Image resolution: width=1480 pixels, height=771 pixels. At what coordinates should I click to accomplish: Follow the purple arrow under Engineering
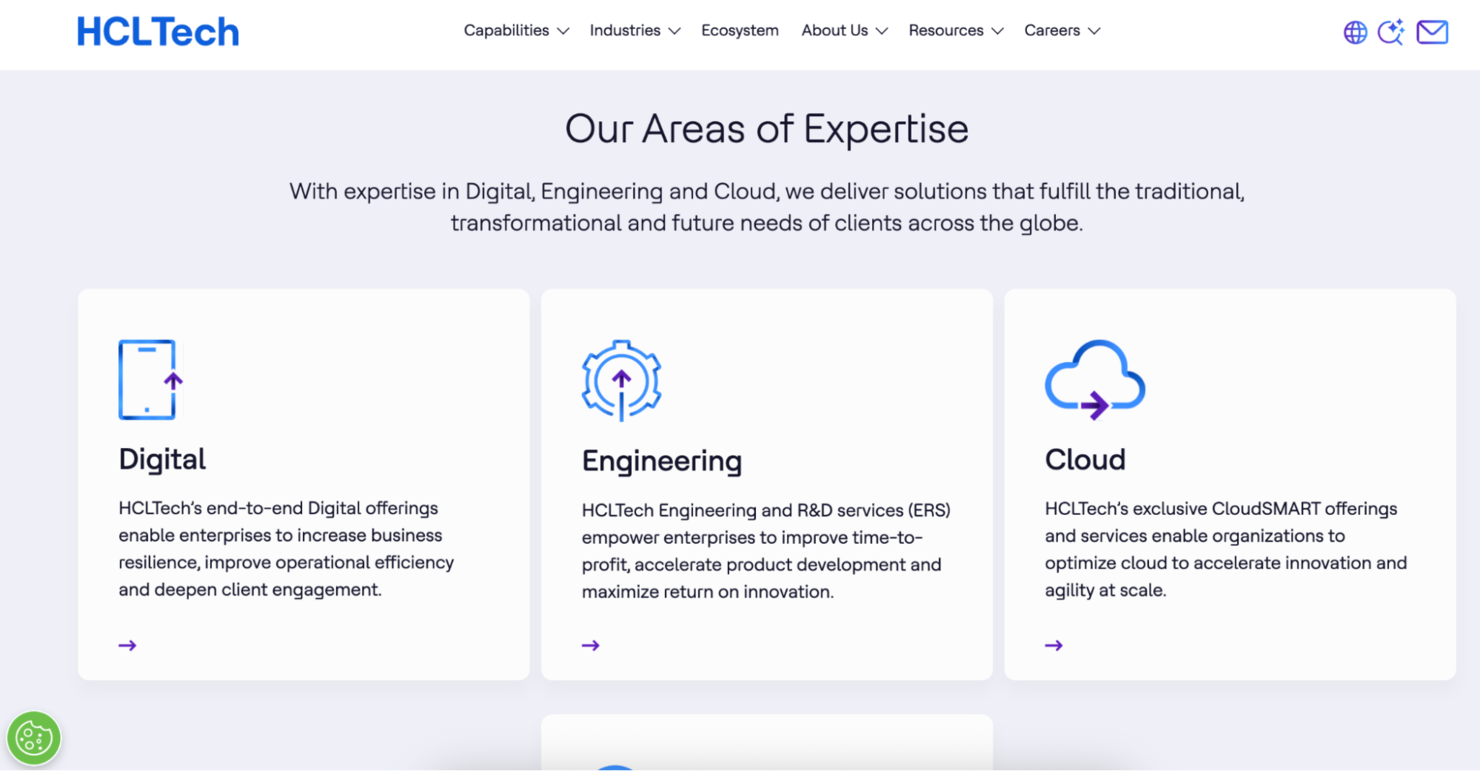[x=591, y=645]
